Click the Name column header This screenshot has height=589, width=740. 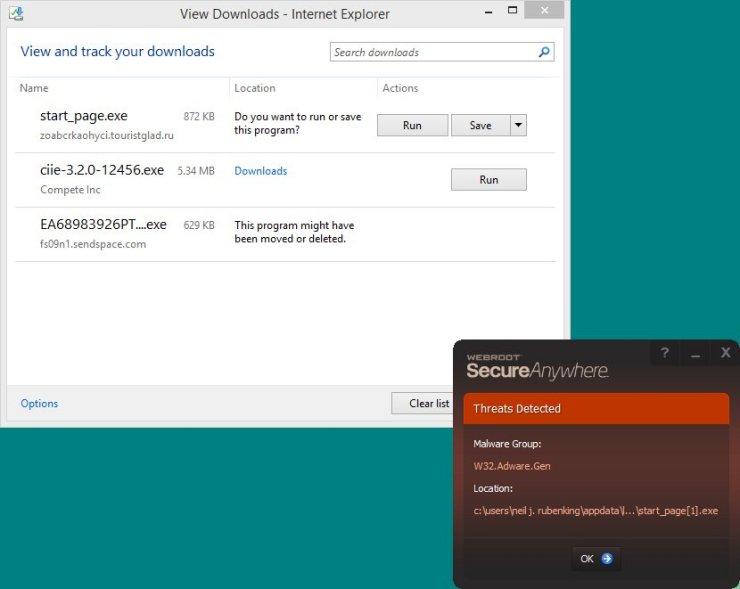tap(34, 88)
